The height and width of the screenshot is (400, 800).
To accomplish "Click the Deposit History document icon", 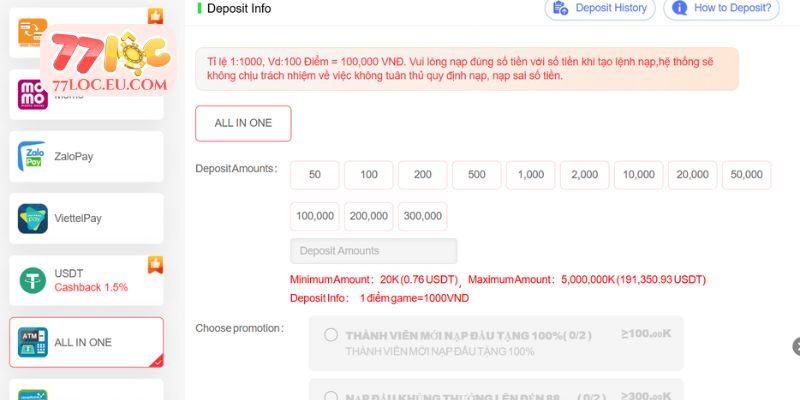I will [561, 8].
